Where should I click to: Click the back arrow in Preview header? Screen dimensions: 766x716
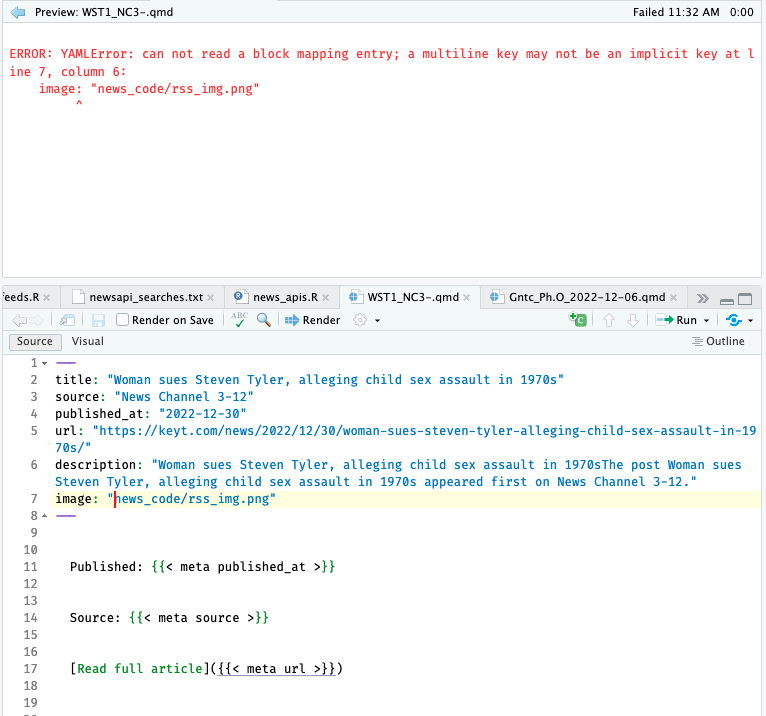(x=18, y=12)
